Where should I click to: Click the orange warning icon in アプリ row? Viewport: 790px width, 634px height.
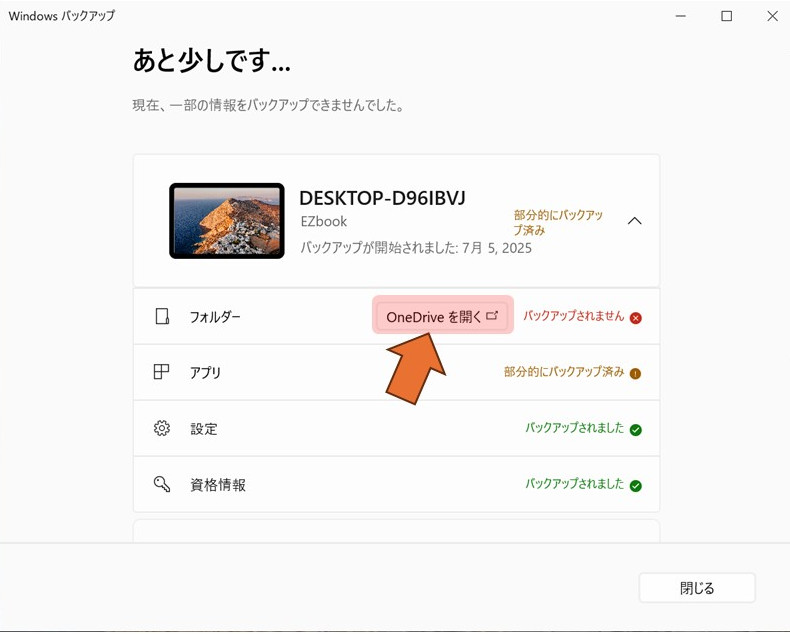point(635,373)
